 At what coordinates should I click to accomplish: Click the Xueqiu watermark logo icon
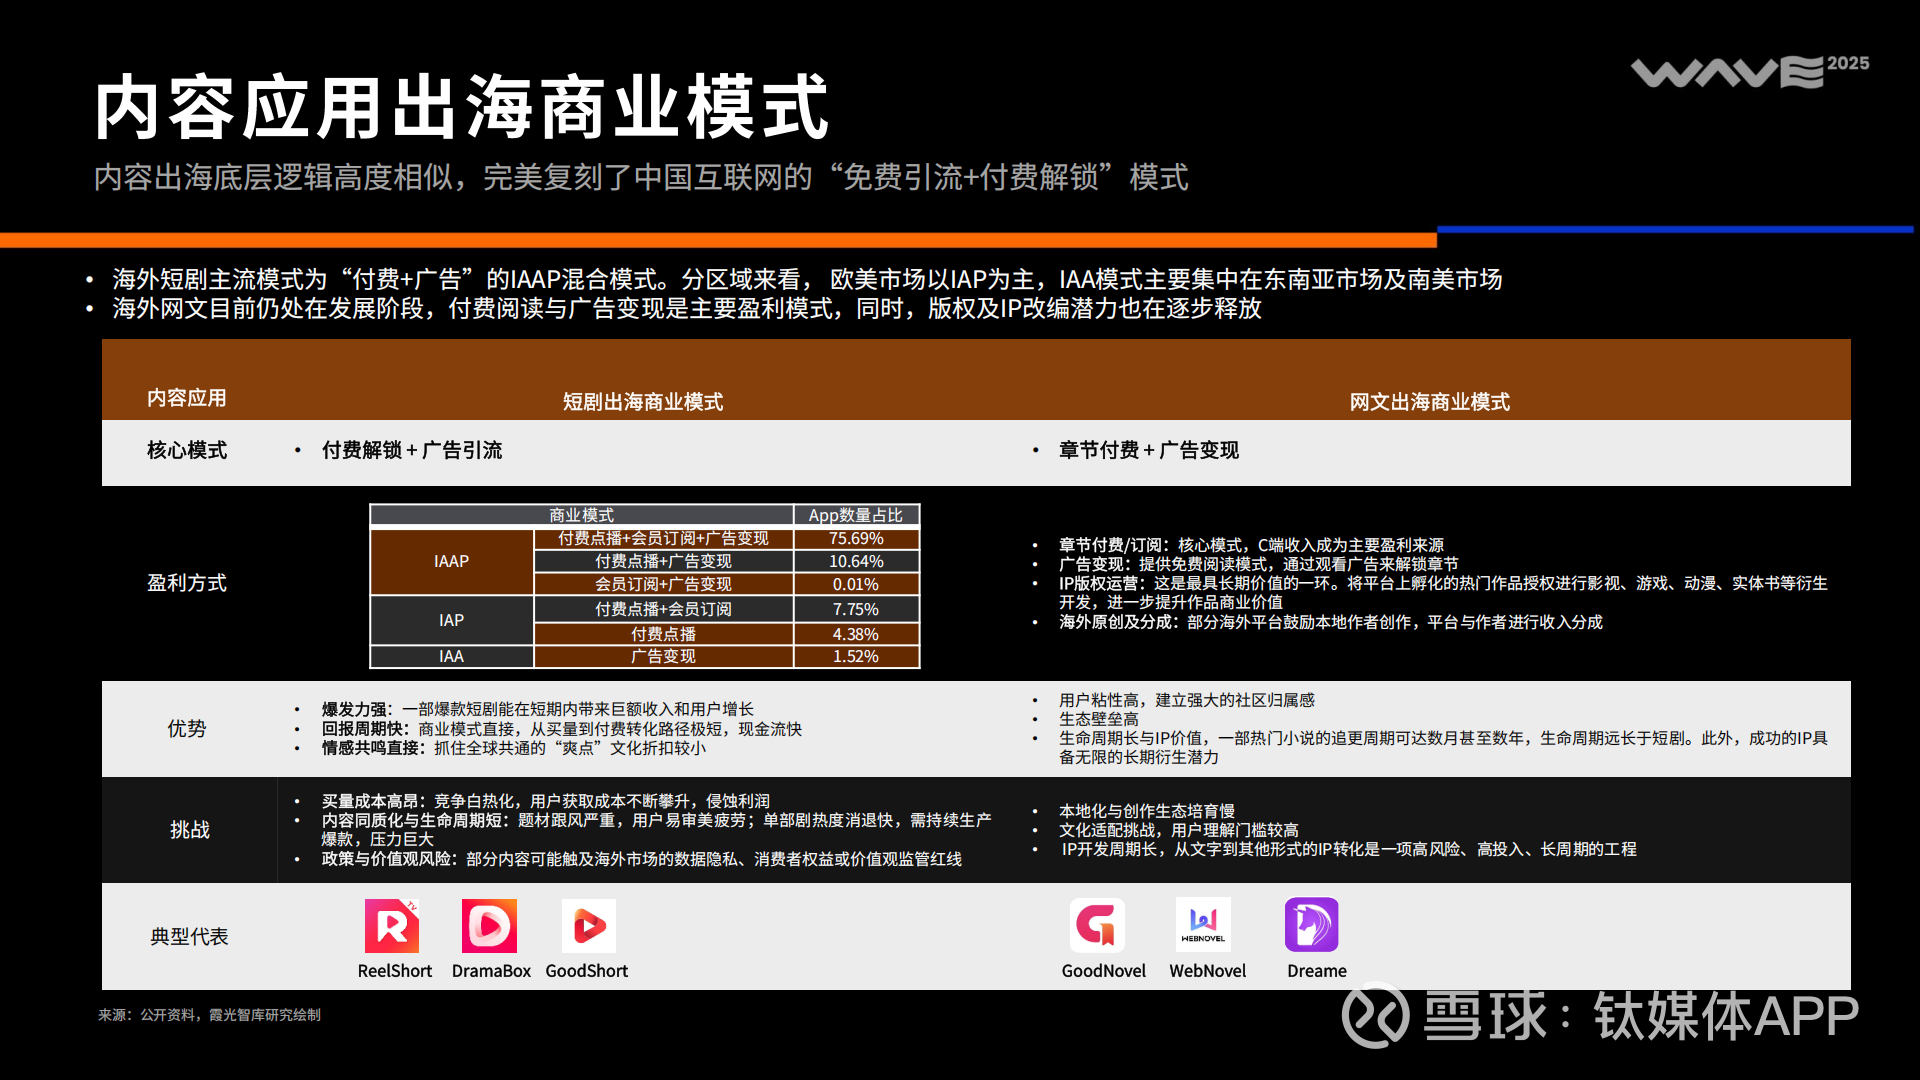(1374, 1016)
